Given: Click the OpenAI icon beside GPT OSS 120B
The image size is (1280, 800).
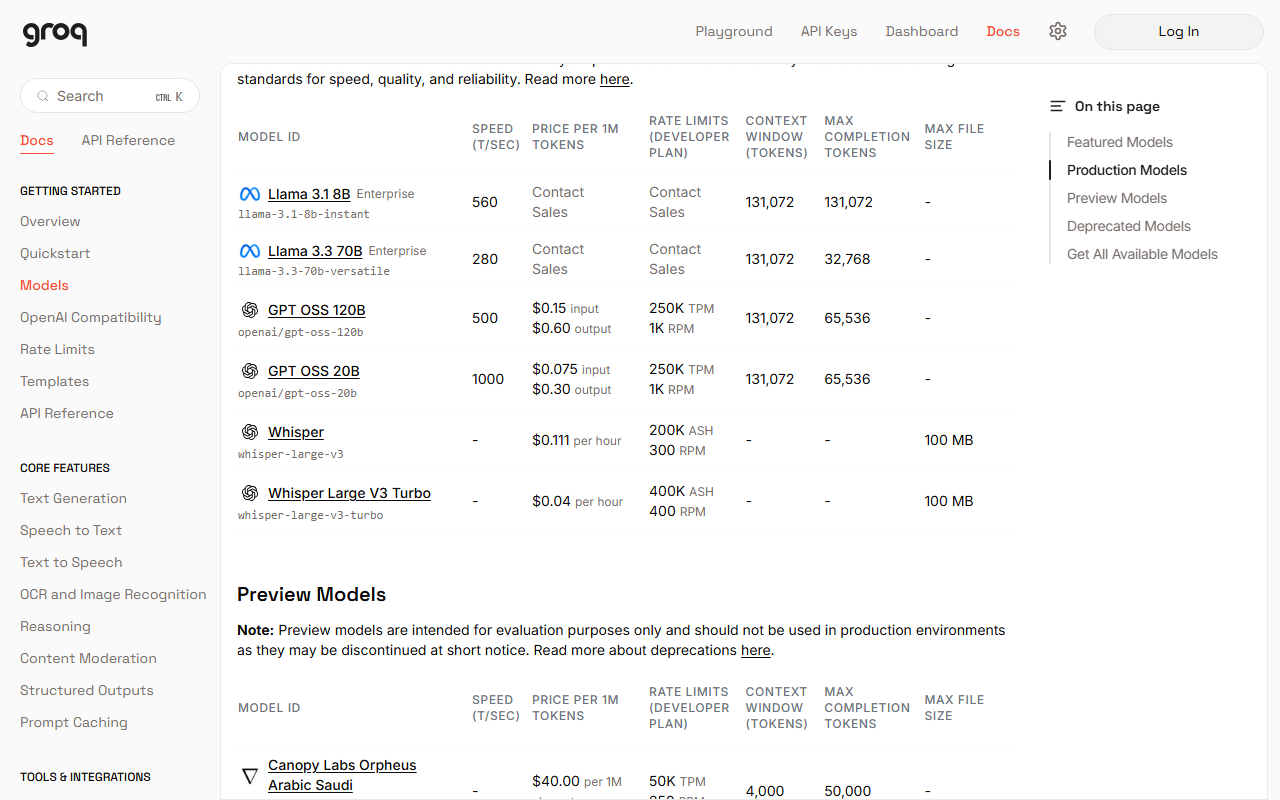Looking at the screenshot, I should point(250,310).
